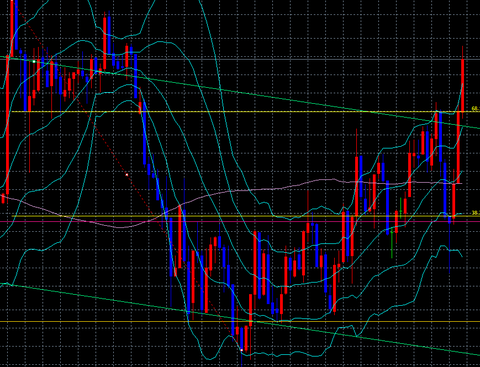Select the magenta horizontal line

[240, 221]
